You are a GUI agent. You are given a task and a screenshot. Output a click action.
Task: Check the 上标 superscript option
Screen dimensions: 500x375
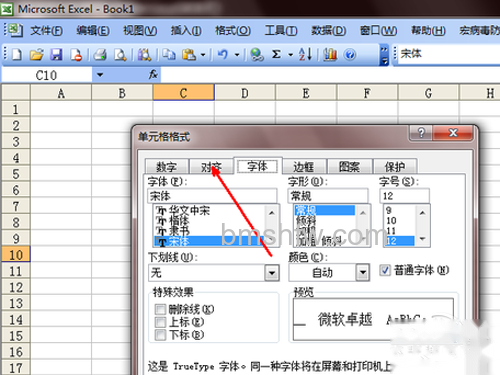[160, 322]
